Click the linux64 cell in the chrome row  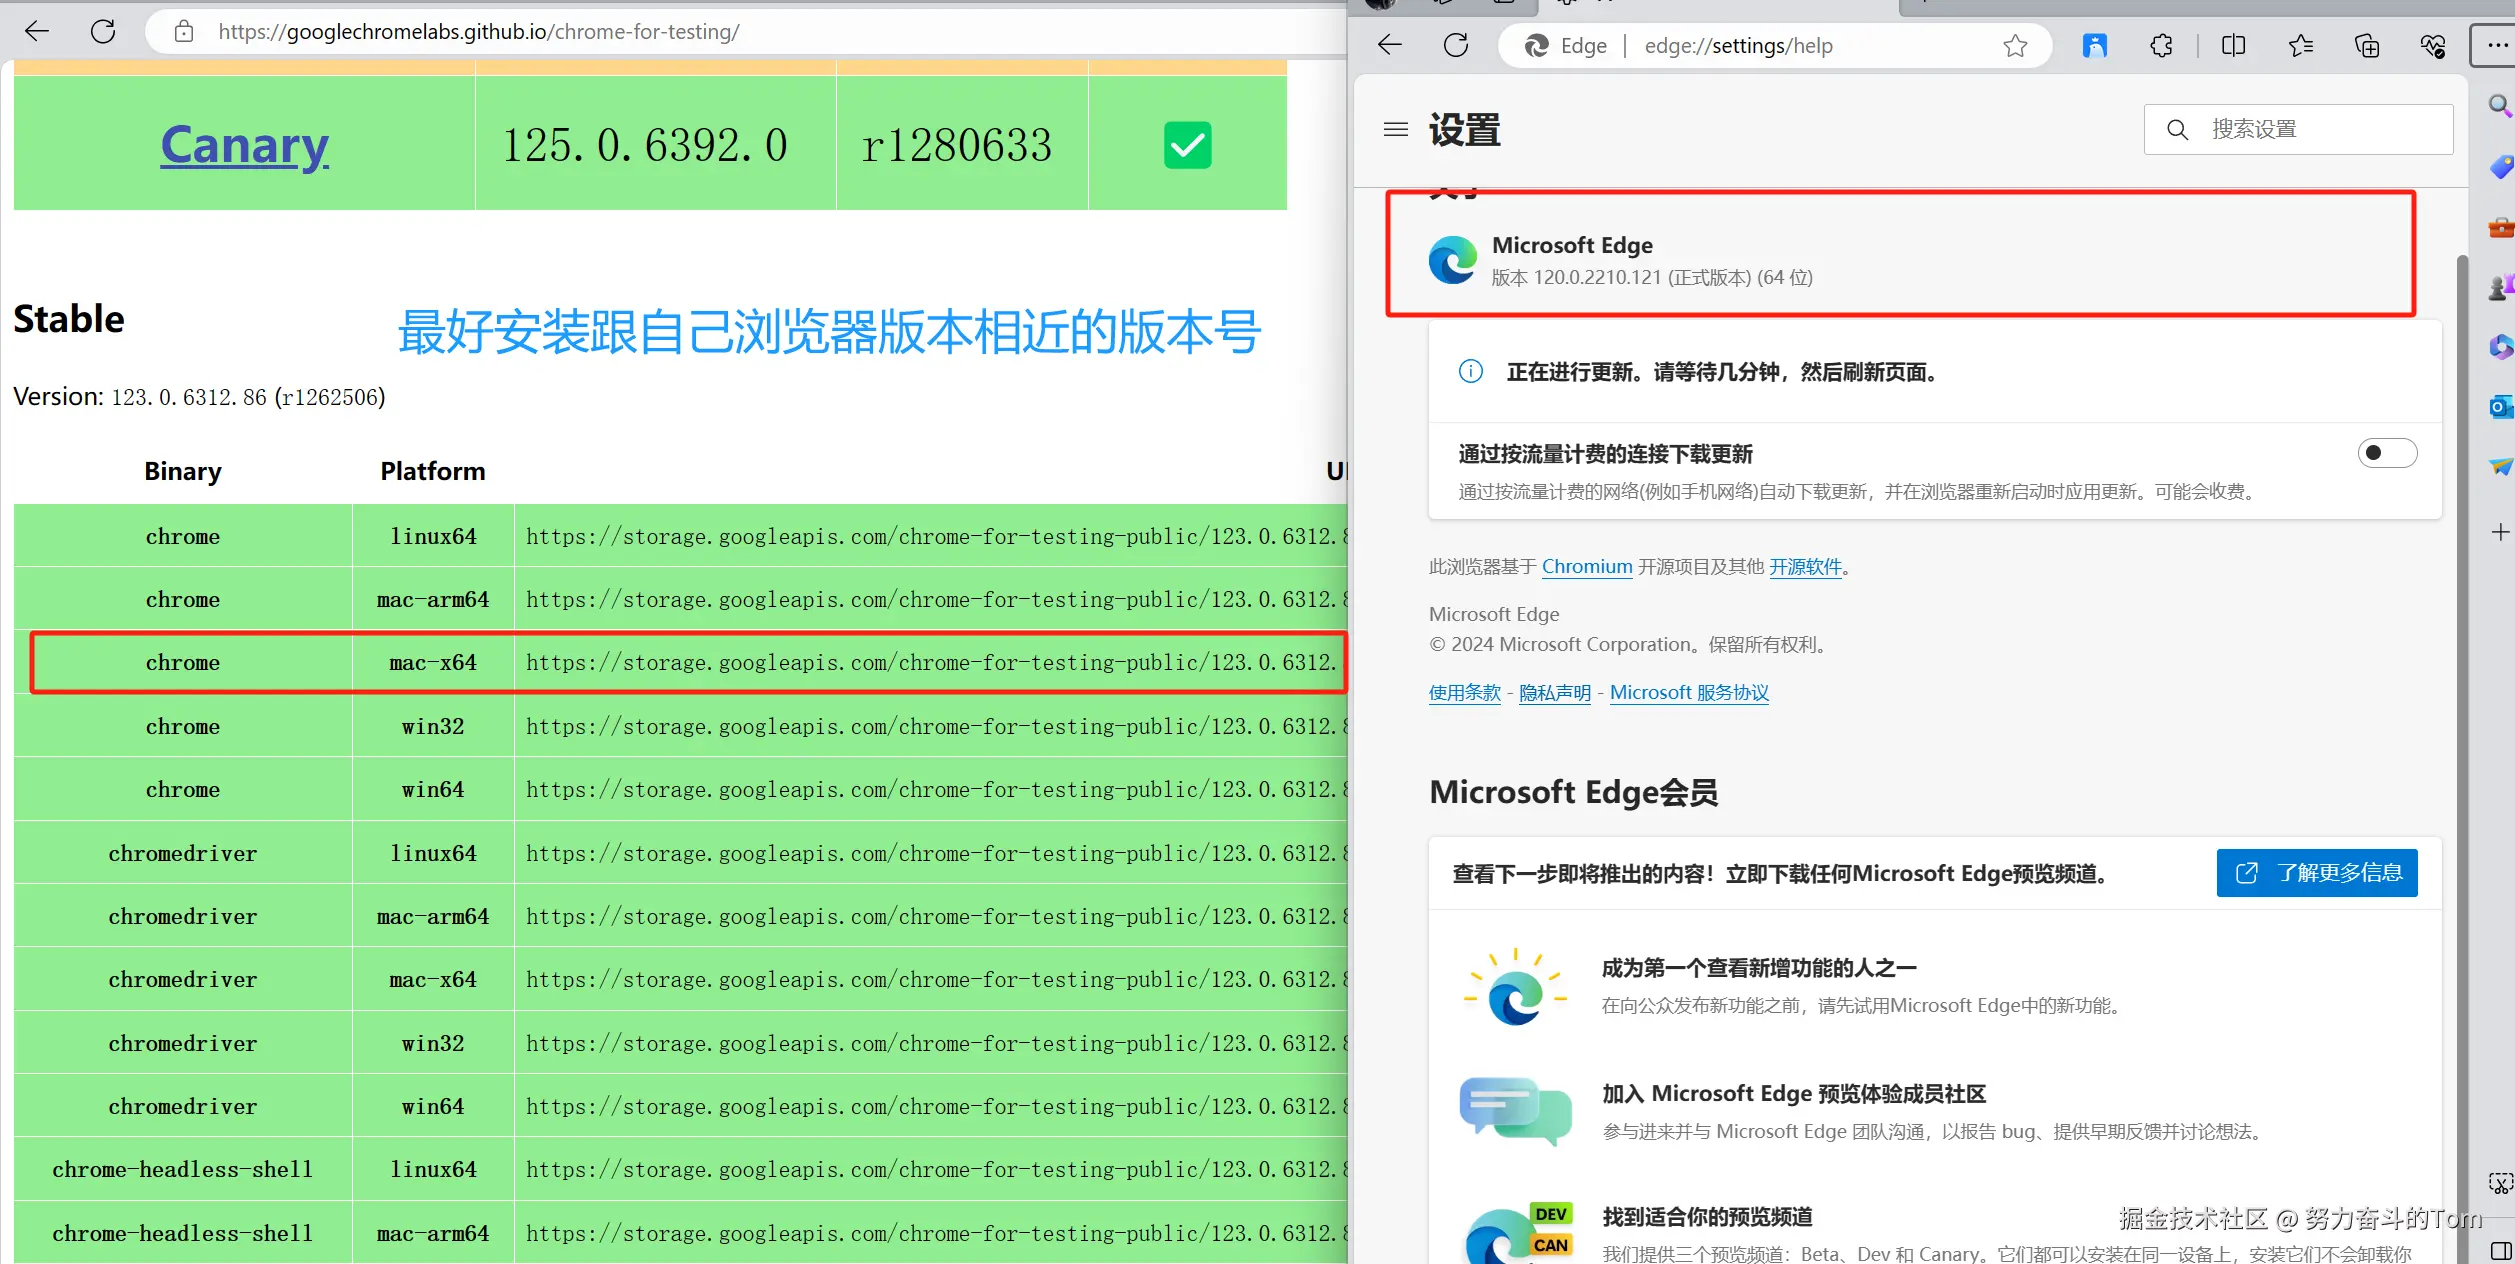coord(433,536)
